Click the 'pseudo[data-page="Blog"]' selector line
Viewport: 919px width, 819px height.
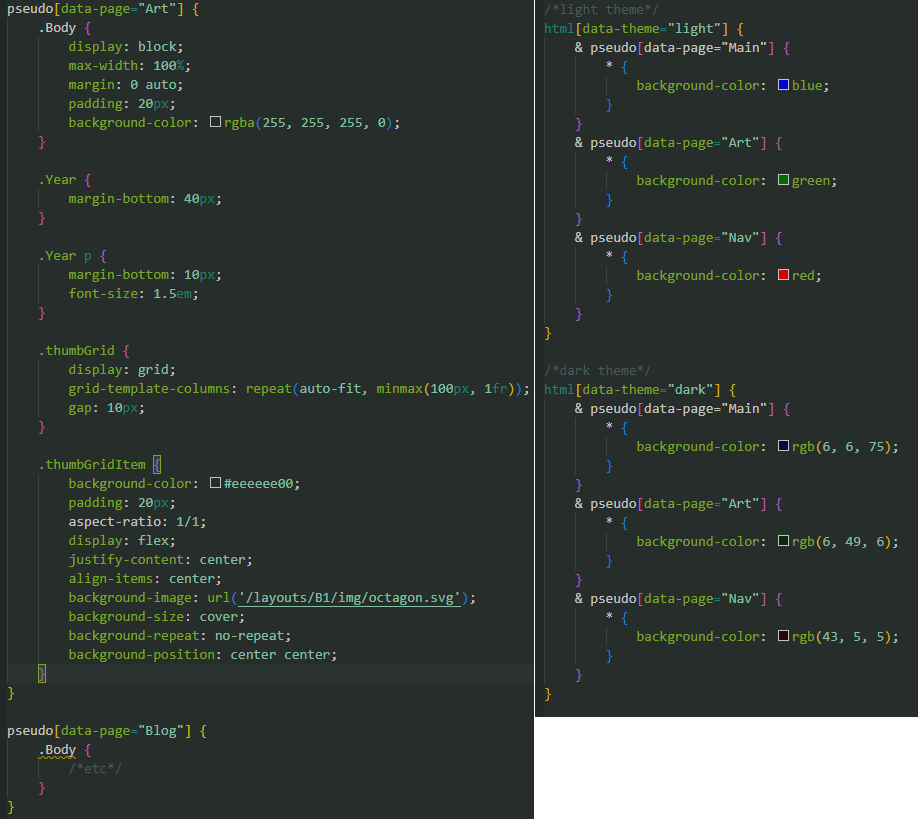tap(99, 731)
